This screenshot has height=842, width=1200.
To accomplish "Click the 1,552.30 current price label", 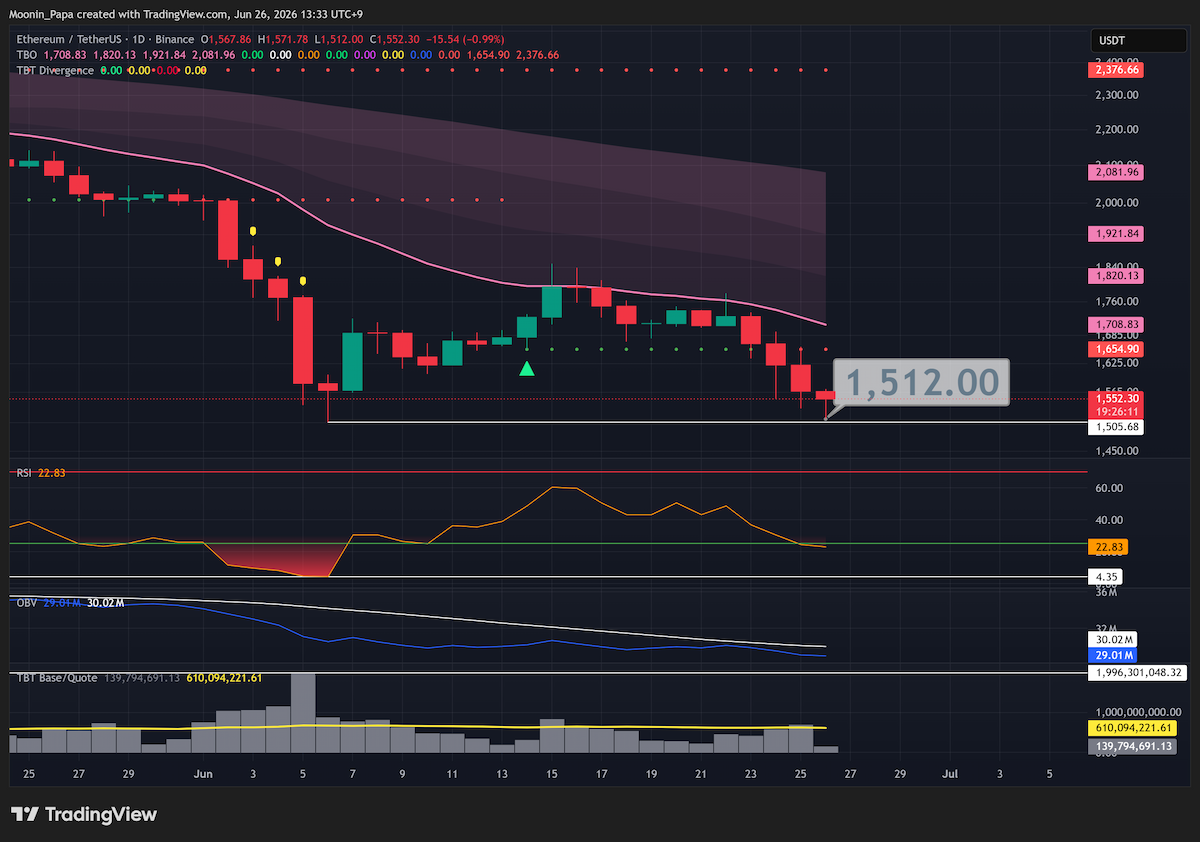I will [1118, 398].
